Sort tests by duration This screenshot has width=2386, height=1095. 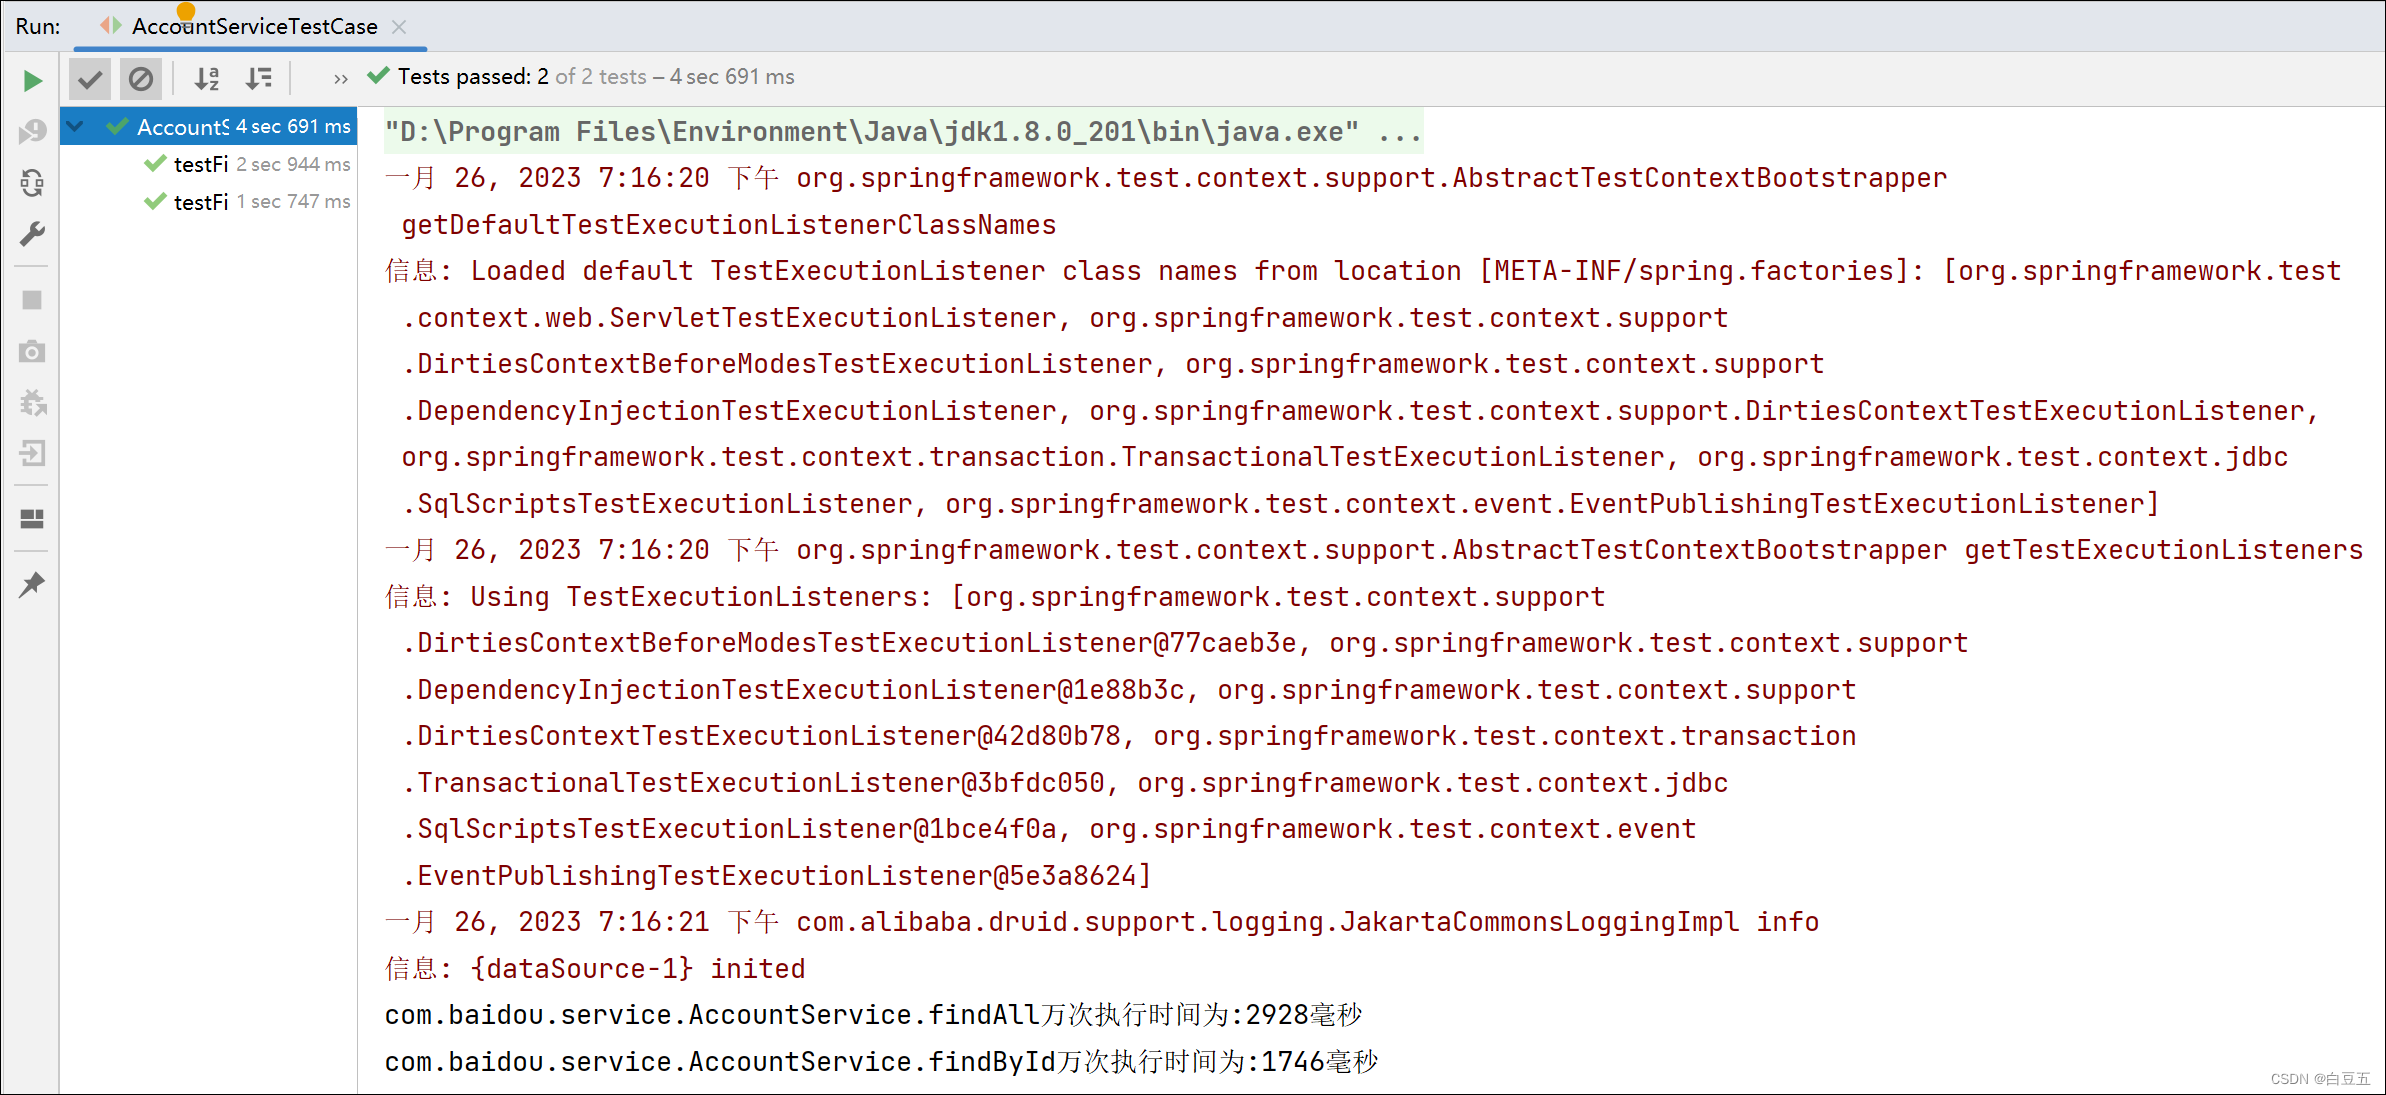tap(259, 78)
